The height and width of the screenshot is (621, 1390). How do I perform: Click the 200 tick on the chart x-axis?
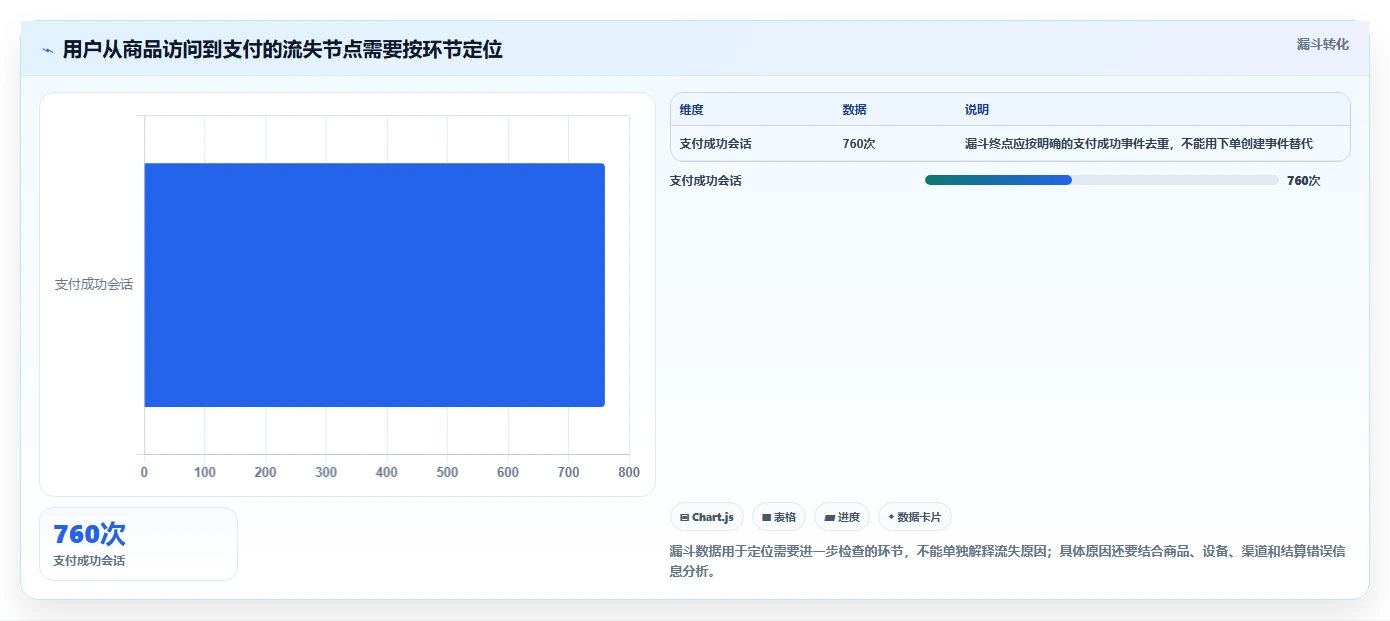265,472
